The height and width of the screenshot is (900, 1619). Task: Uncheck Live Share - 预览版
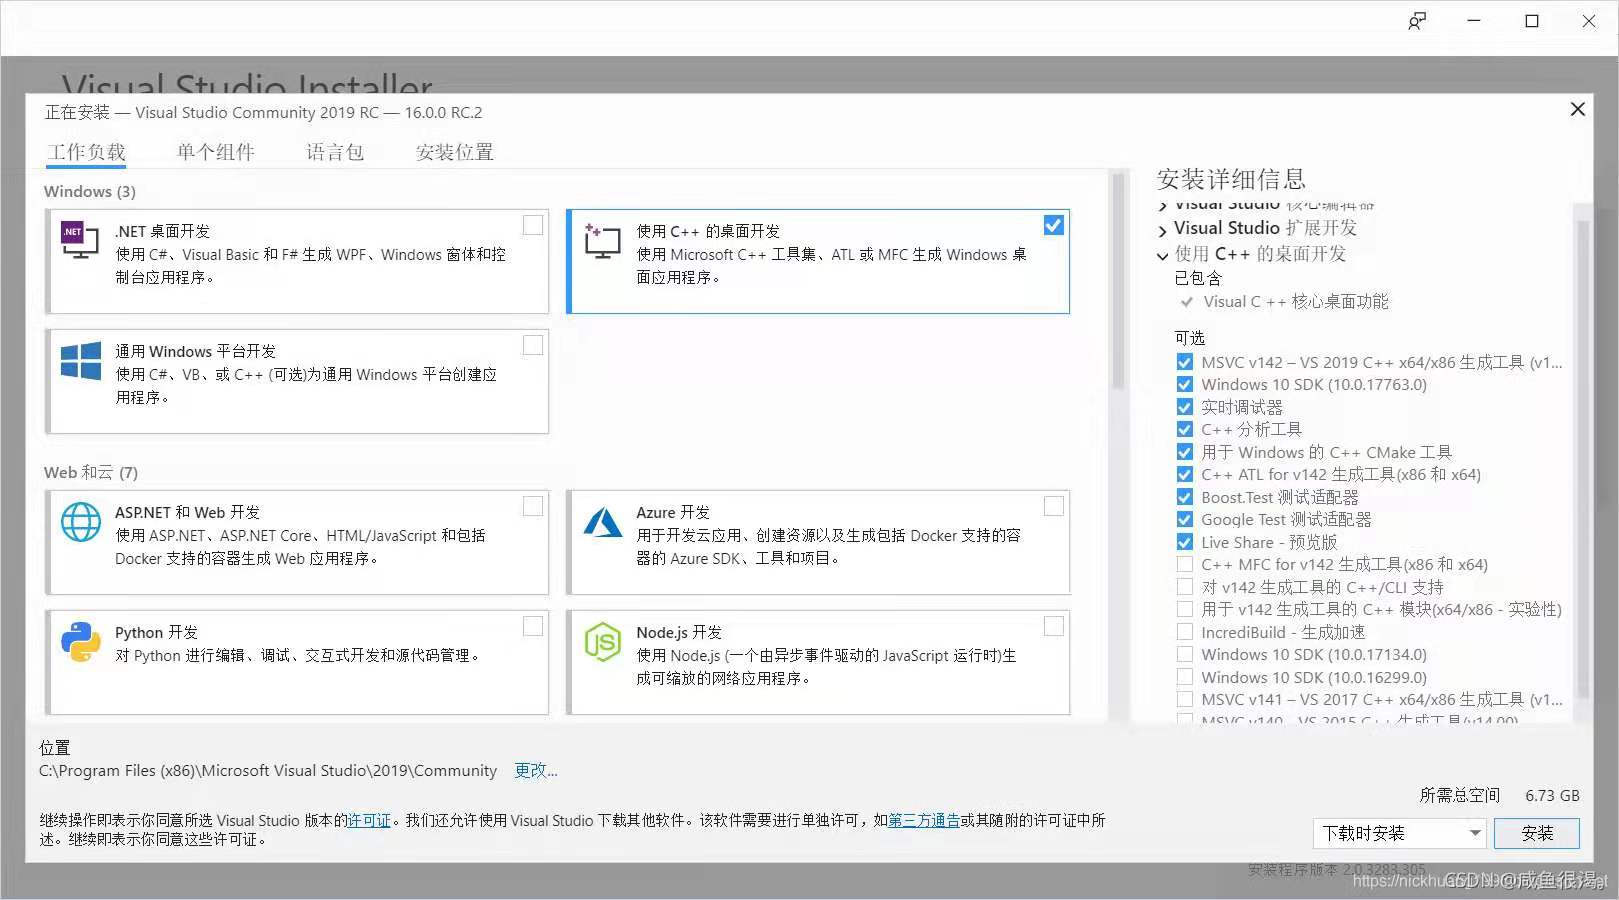pyautogui.click(x=1185, y=542)
